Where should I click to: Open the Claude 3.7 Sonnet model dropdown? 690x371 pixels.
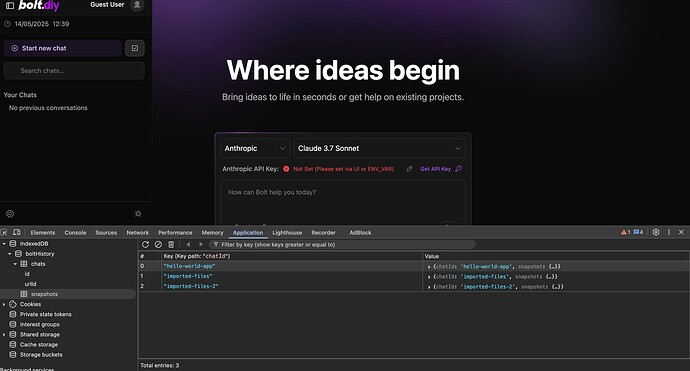point(380,148)
